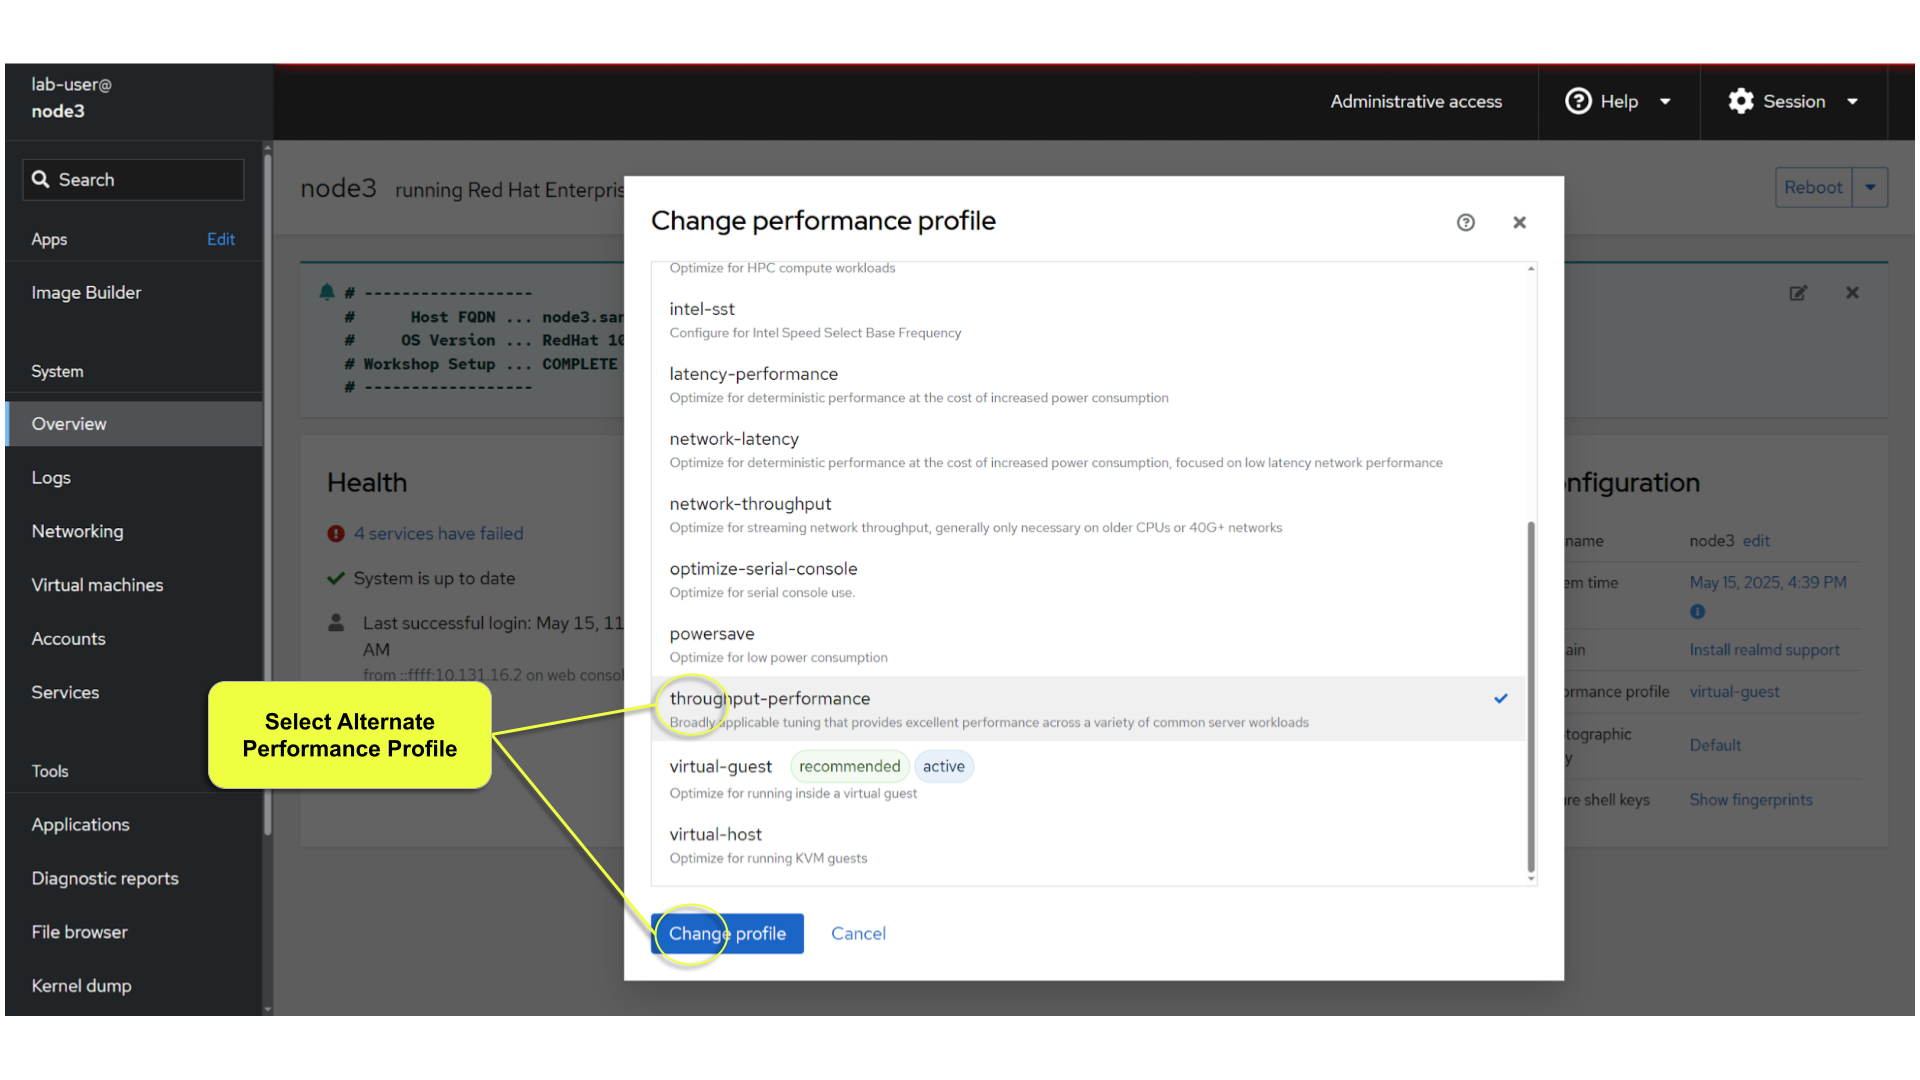Click the Cancel link in dialog
1920x1080 pixels.
[x=858, y=933]
